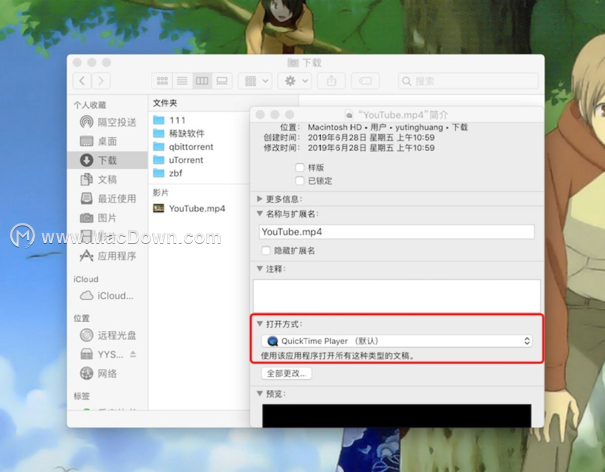Image resolution: width=605 pixels, height=472 pixels.
Task: Open AirDrop (隔空投送) in sidebar
Action: pyautogui.click(x=108, y=122)
